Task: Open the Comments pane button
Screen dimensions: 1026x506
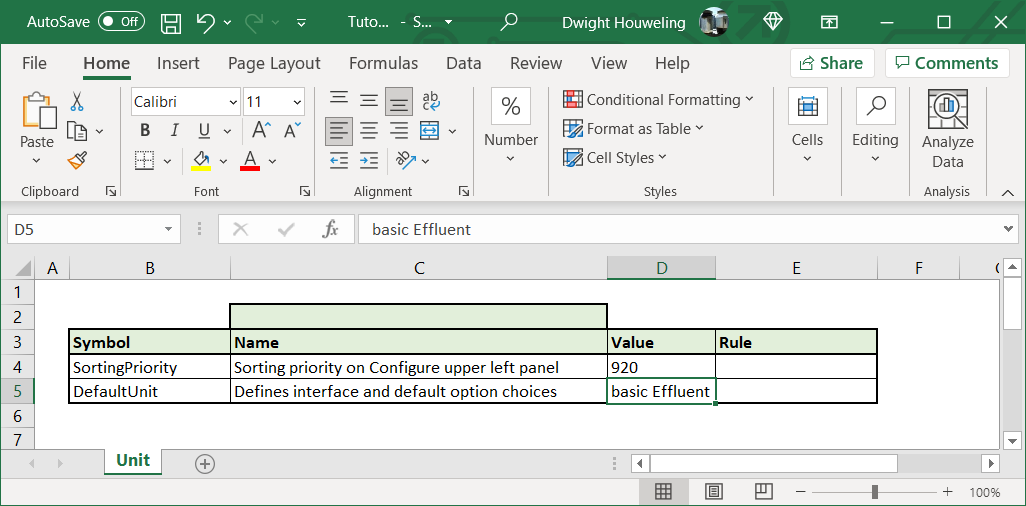Action: point(946,63)
